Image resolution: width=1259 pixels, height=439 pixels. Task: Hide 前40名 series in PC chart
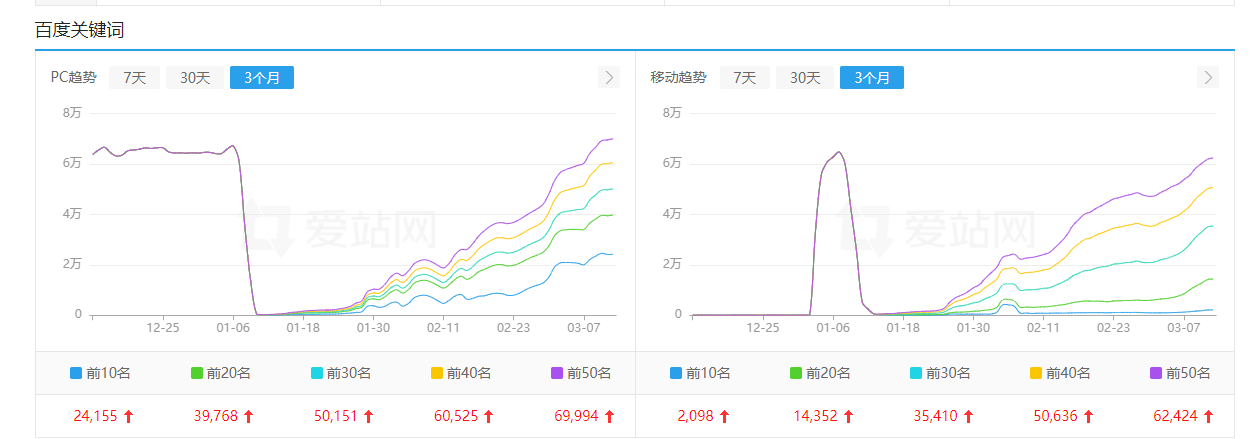[460, 373]
